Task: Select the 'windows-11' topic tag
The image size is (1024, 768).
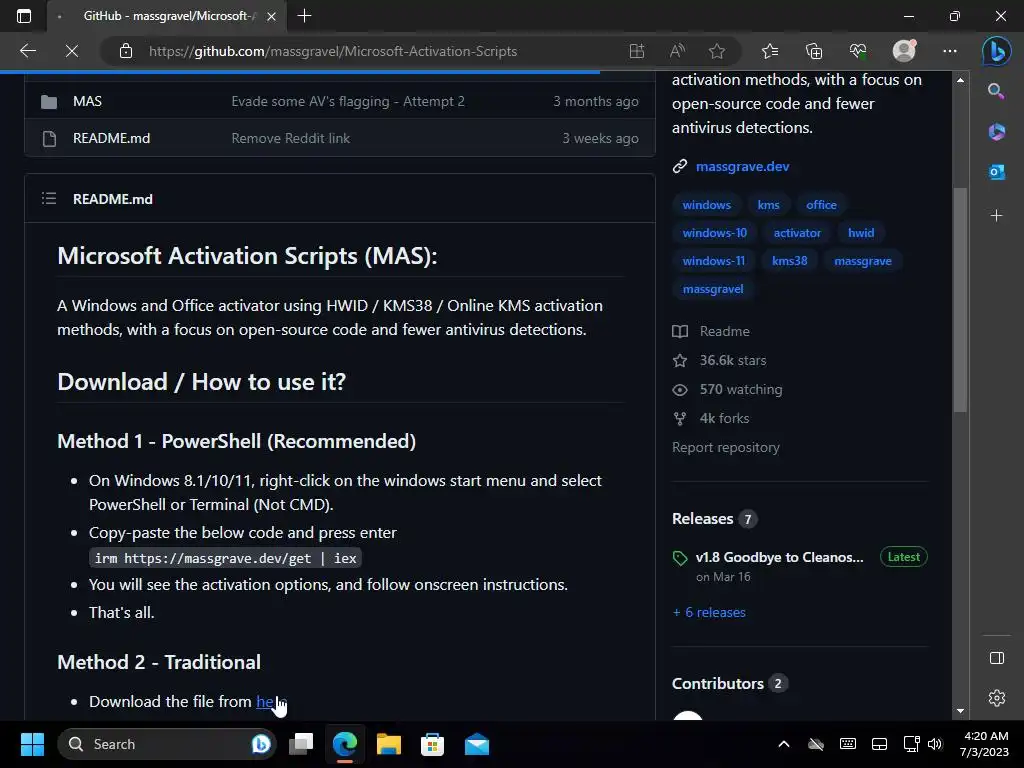Action: pos(714,261)
